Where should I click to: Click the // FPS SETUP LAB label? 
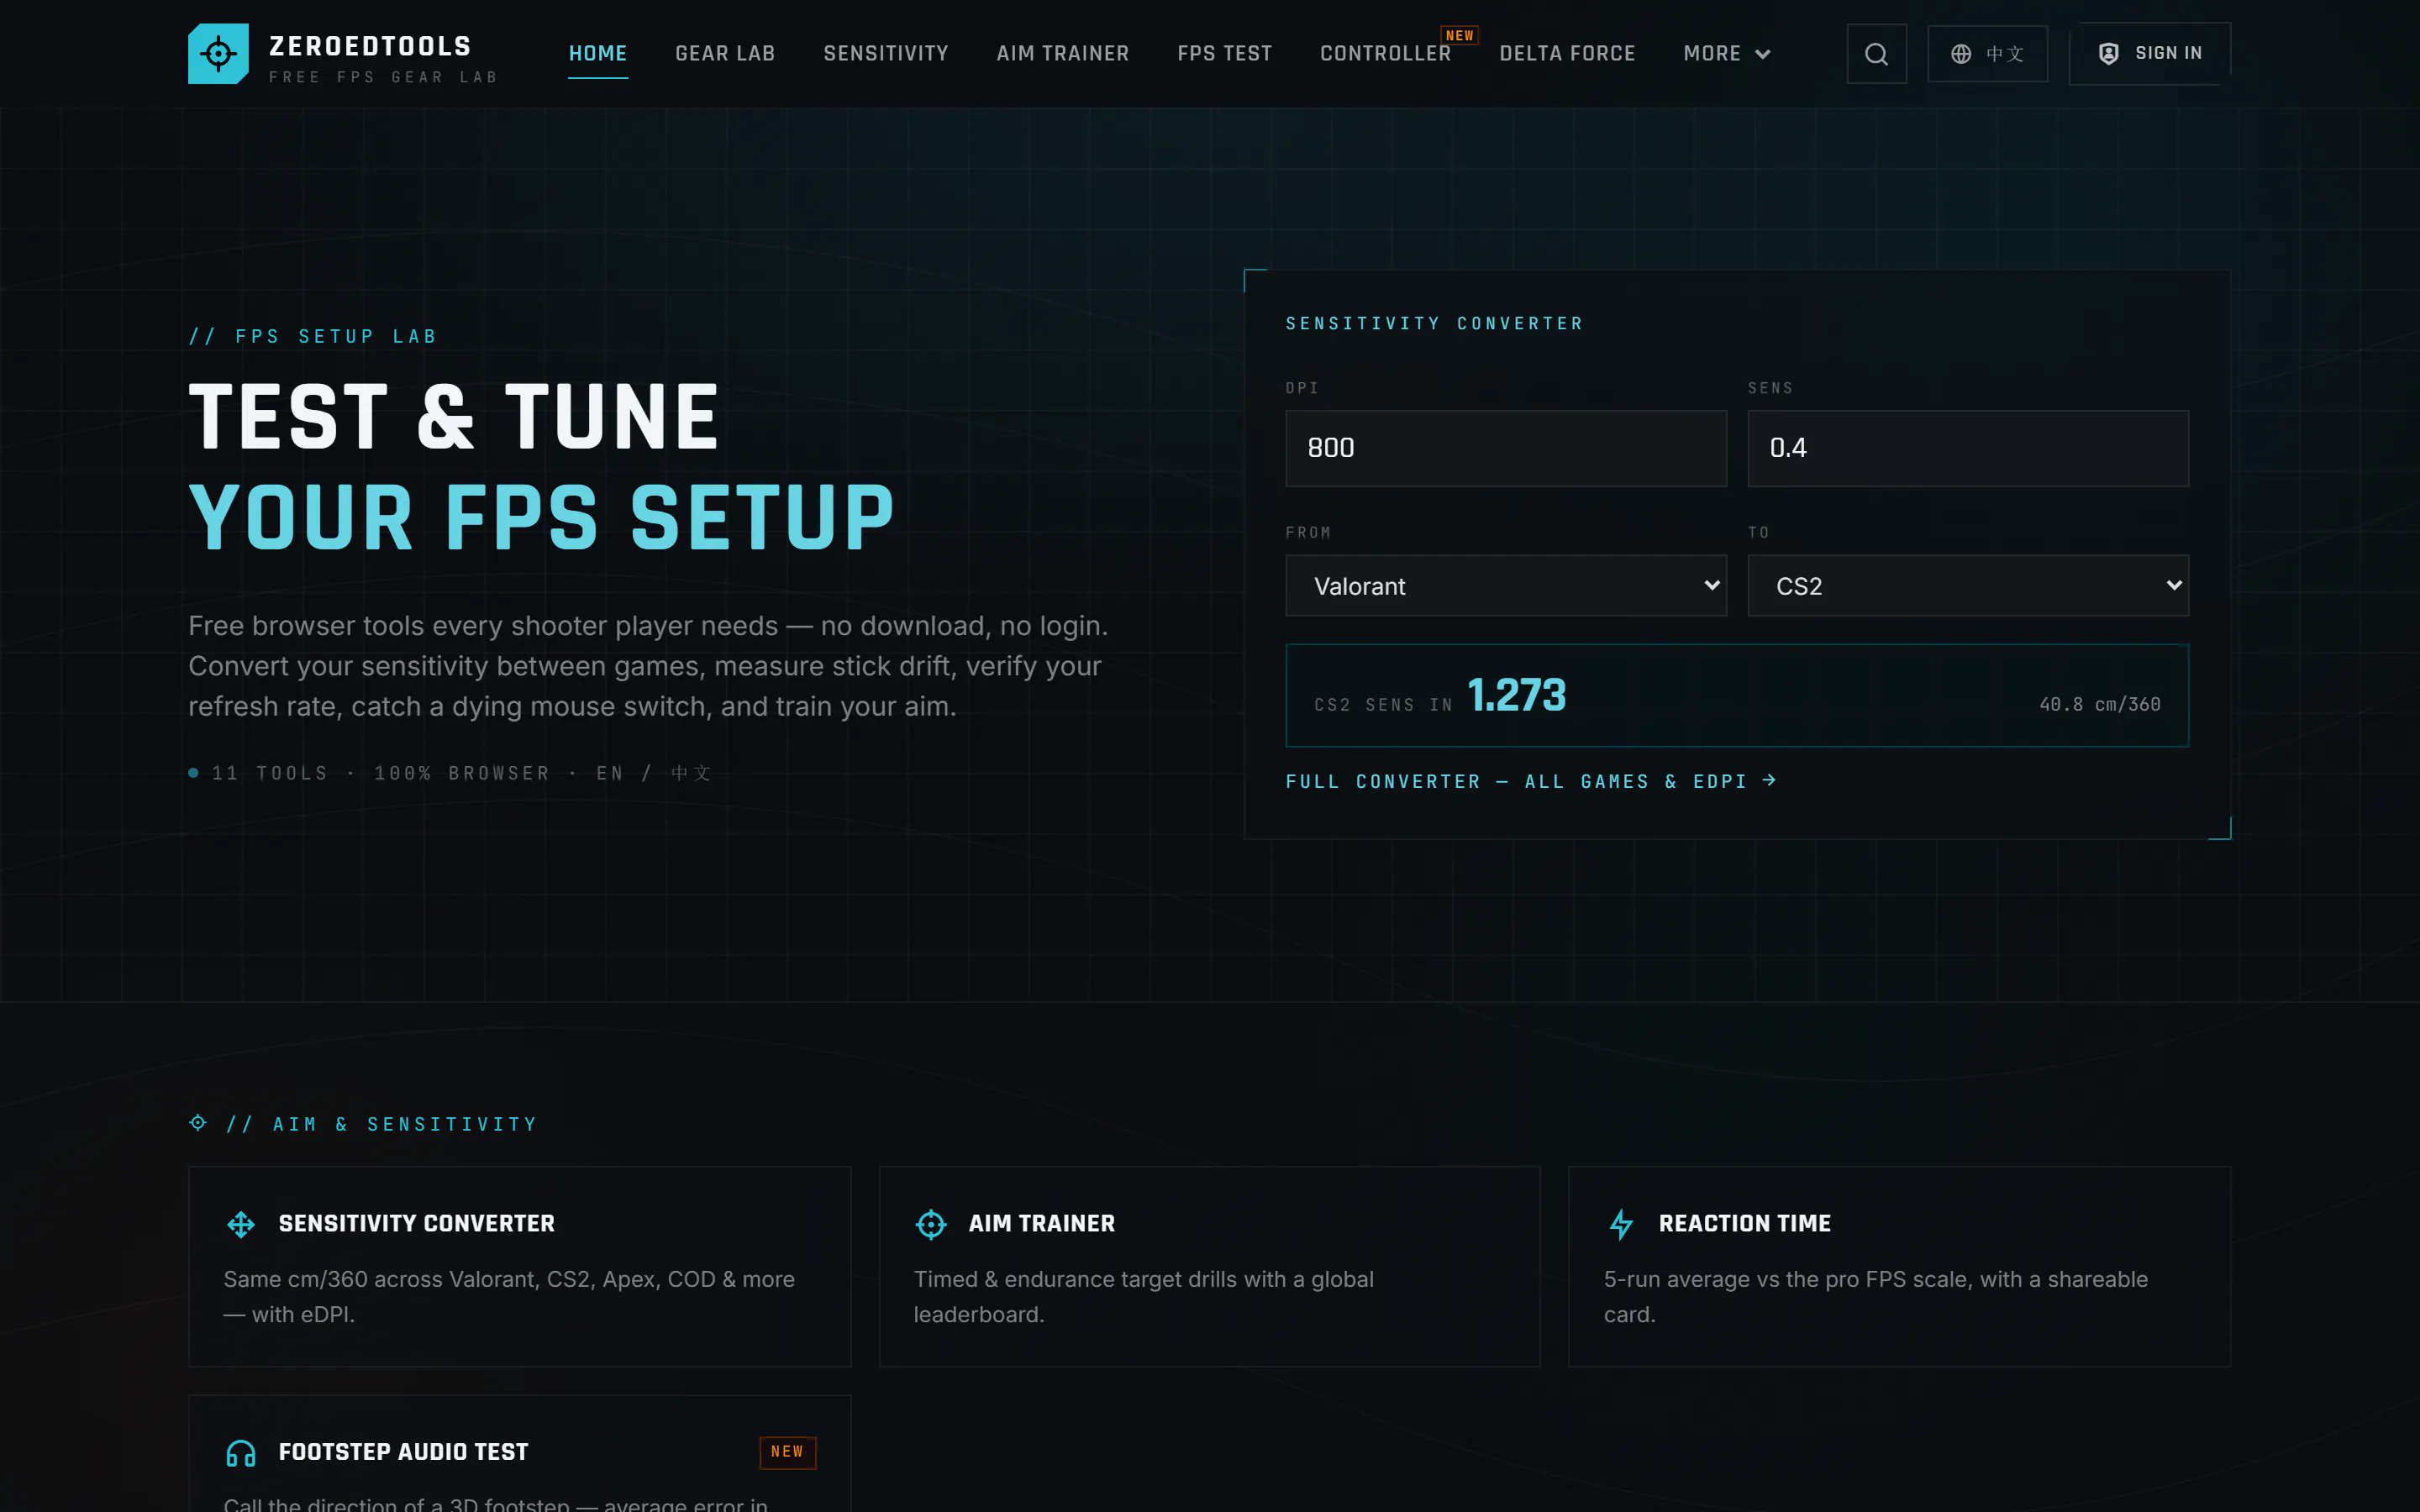click(x=313, y=337)
